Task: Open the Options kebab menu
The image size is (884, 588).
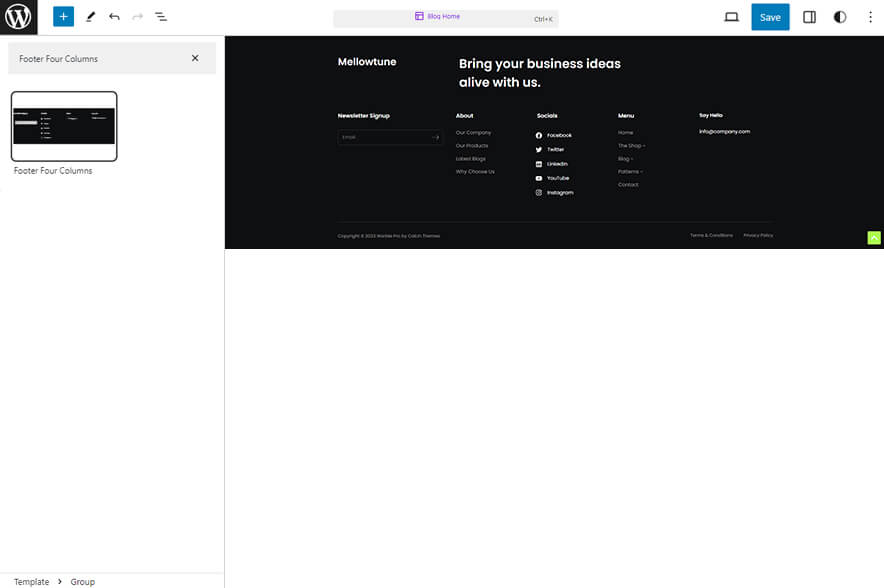Action: (x=871, y=16)
